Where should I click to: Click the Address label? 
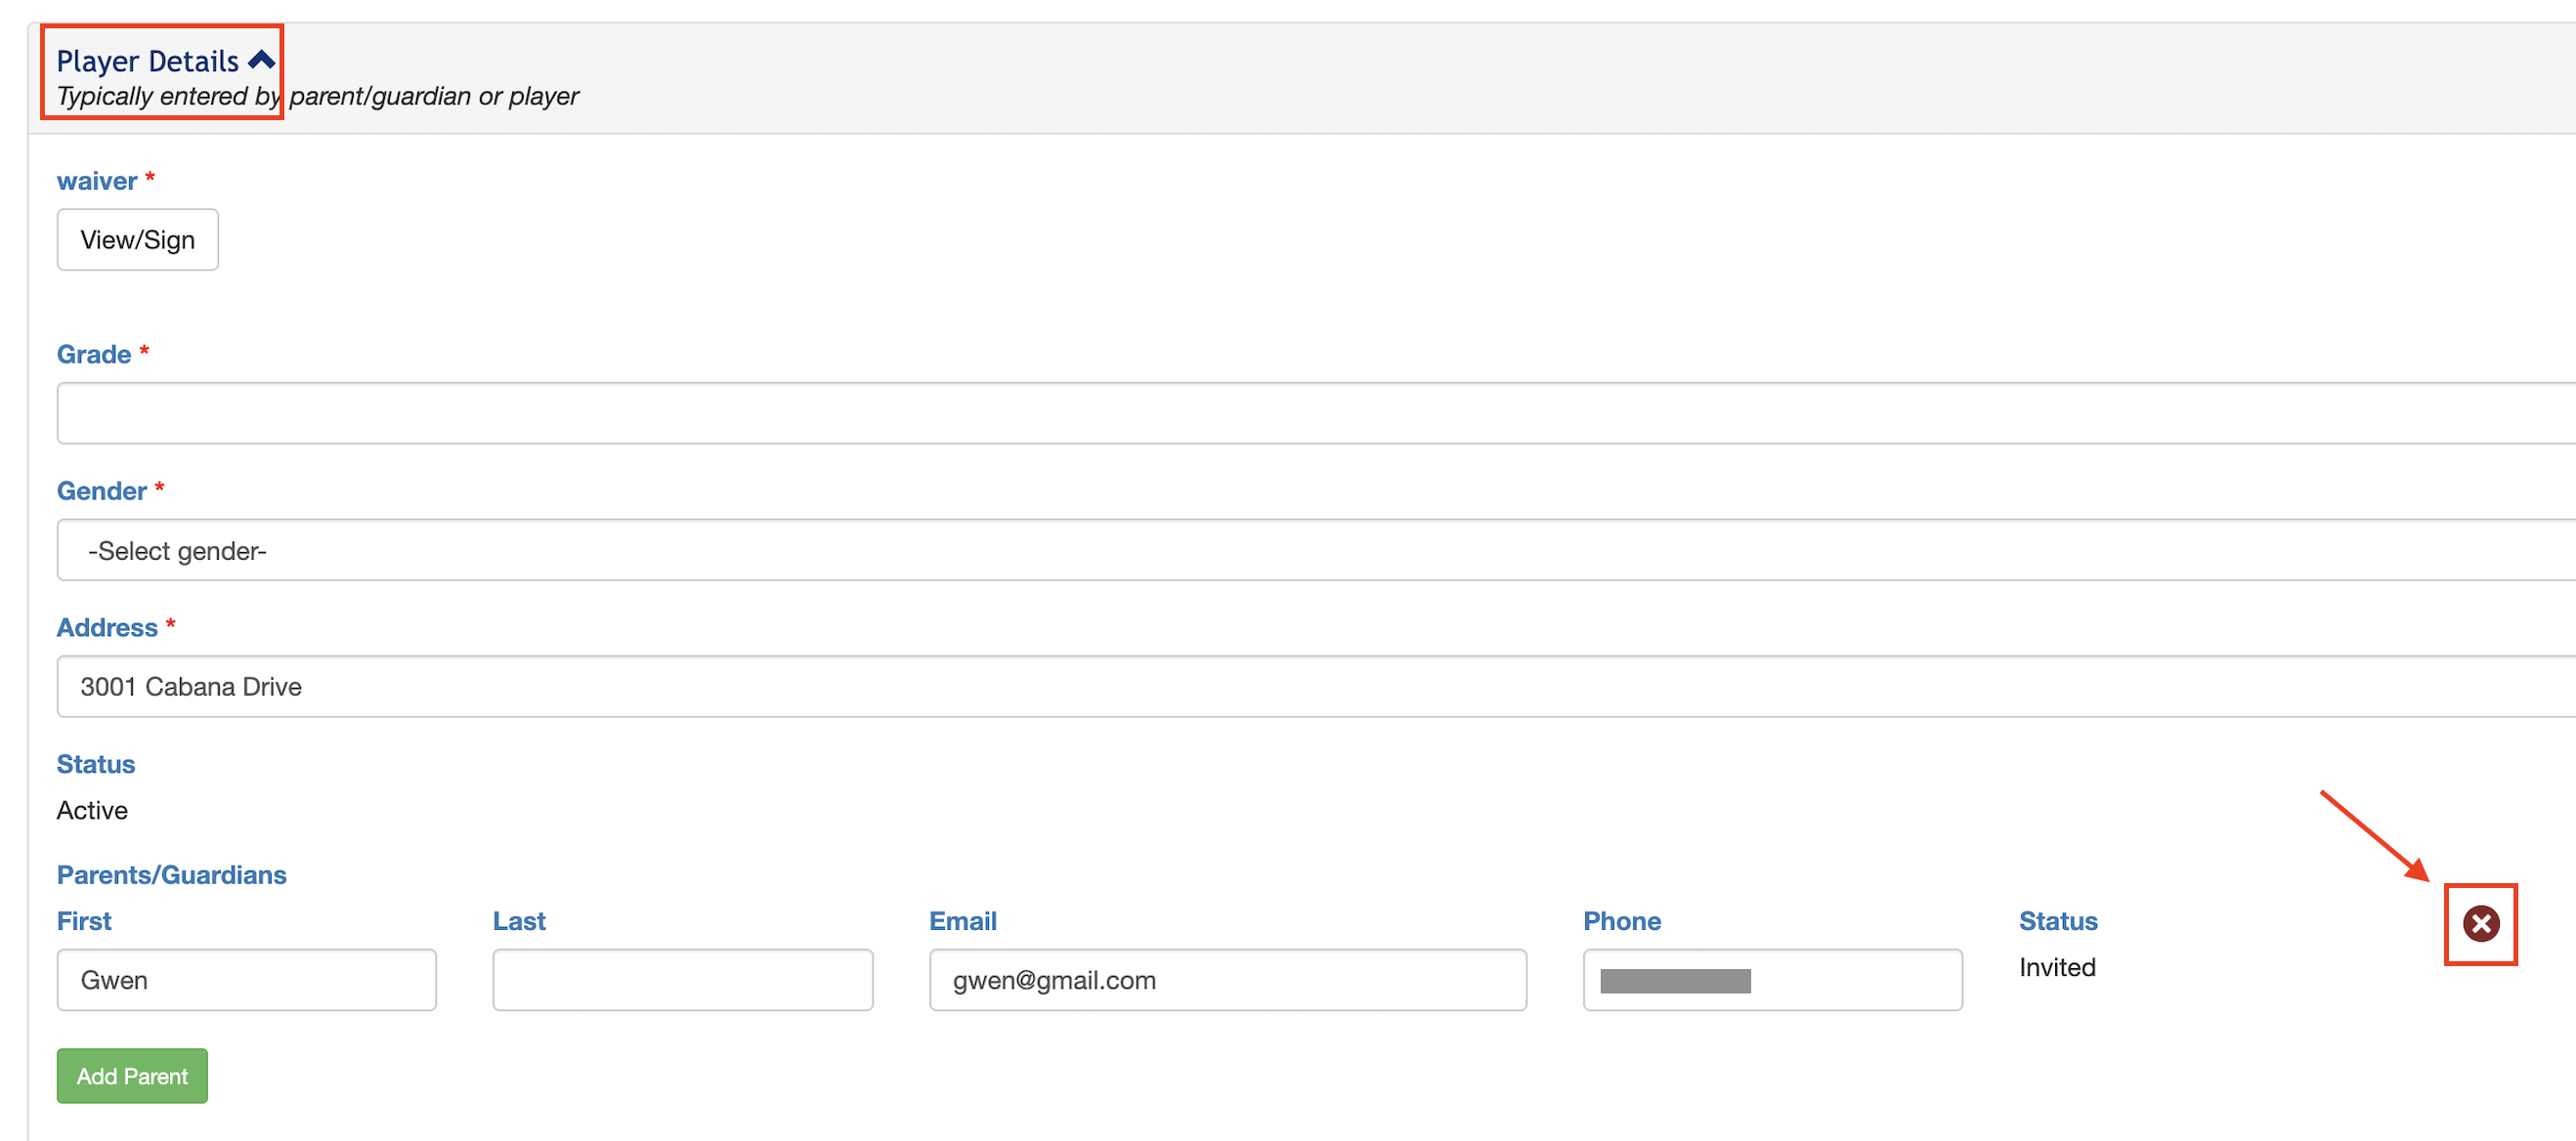pos(107,628)
